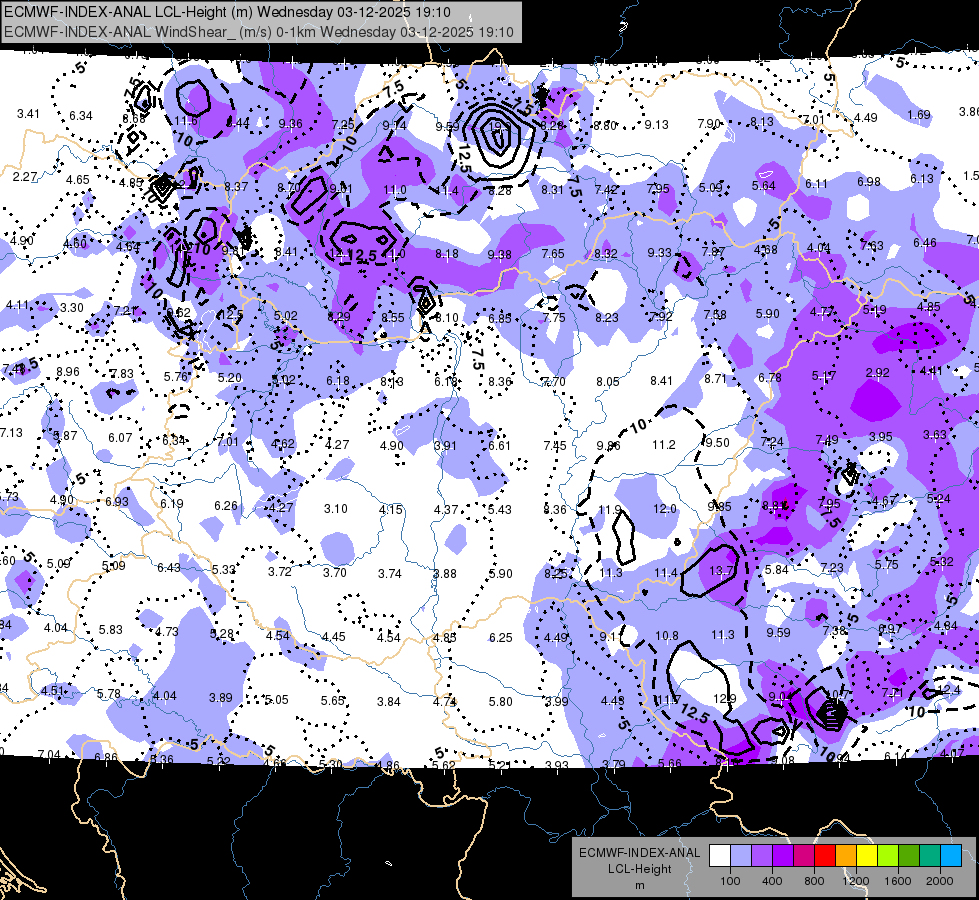The image size is (979, 900).
Task: Choose the cyan blue legend swatch
Action: coord(951,856)
